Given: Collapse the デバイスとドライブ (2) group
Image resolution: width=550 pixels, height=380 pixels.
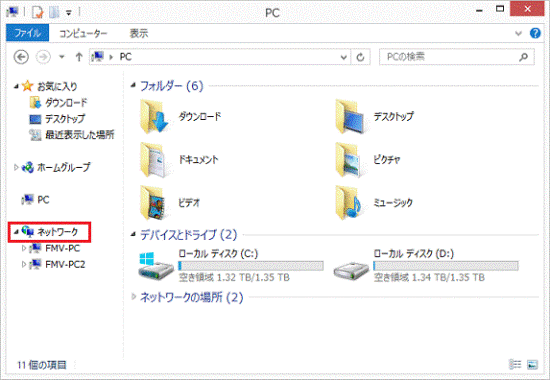Looking at the screenshot, I should coord(133,234).
